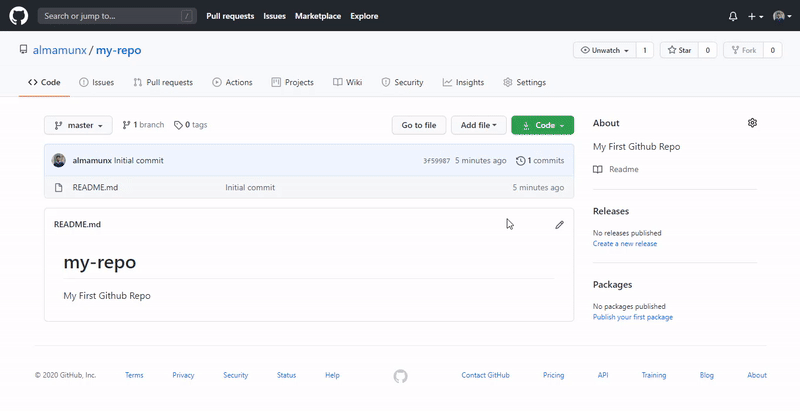The image size is (800, 411).
Task: Click the my-repo repository name link
Action: [118, 50]
